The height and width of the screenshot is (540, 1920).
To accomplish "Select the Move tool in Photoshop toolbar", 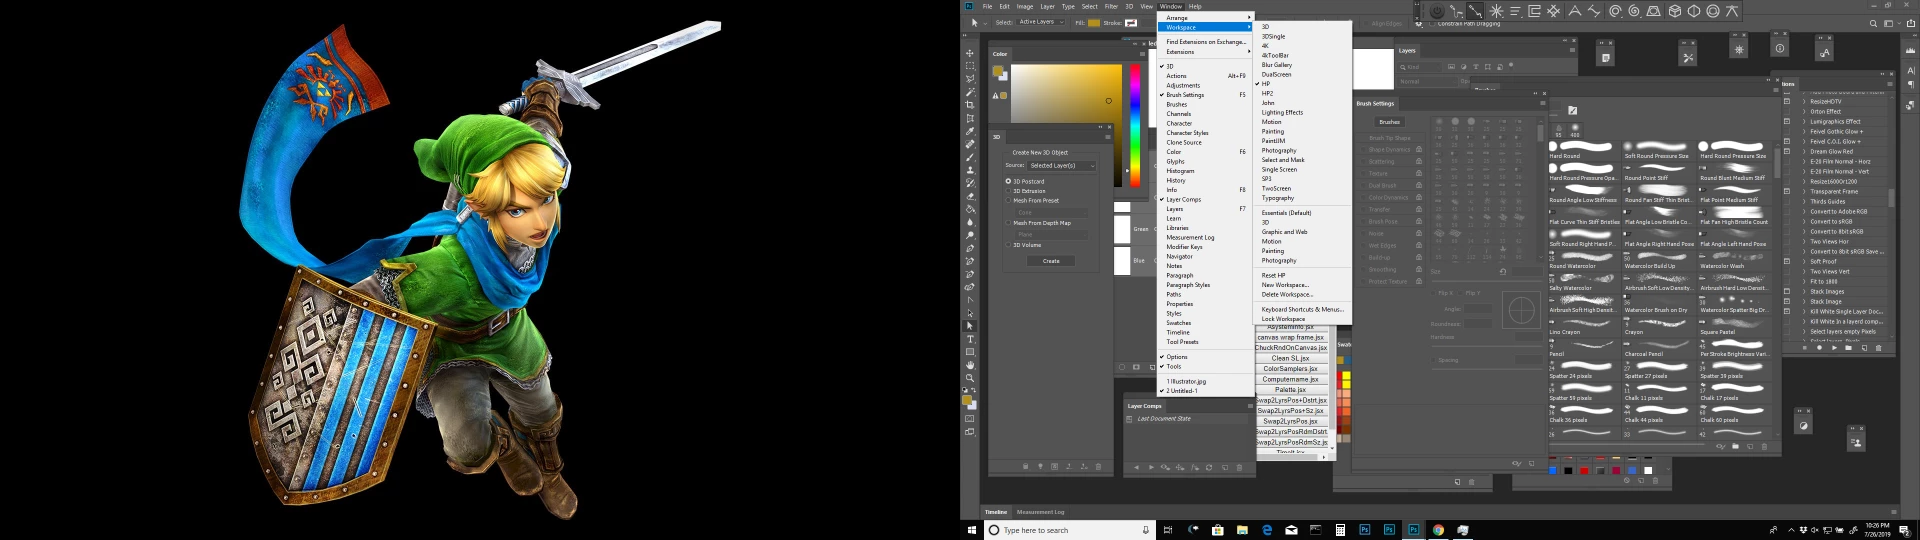I will point(969,53).
